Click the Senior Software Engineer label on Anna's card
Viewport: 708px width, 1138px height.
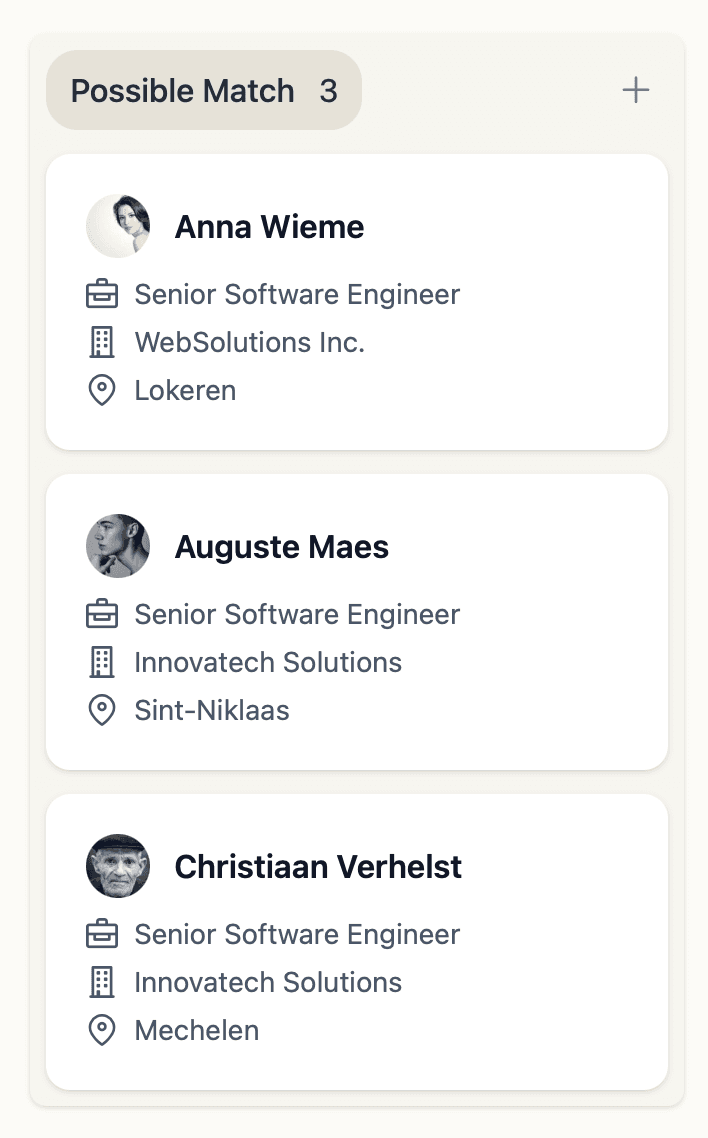click(297, 294)
